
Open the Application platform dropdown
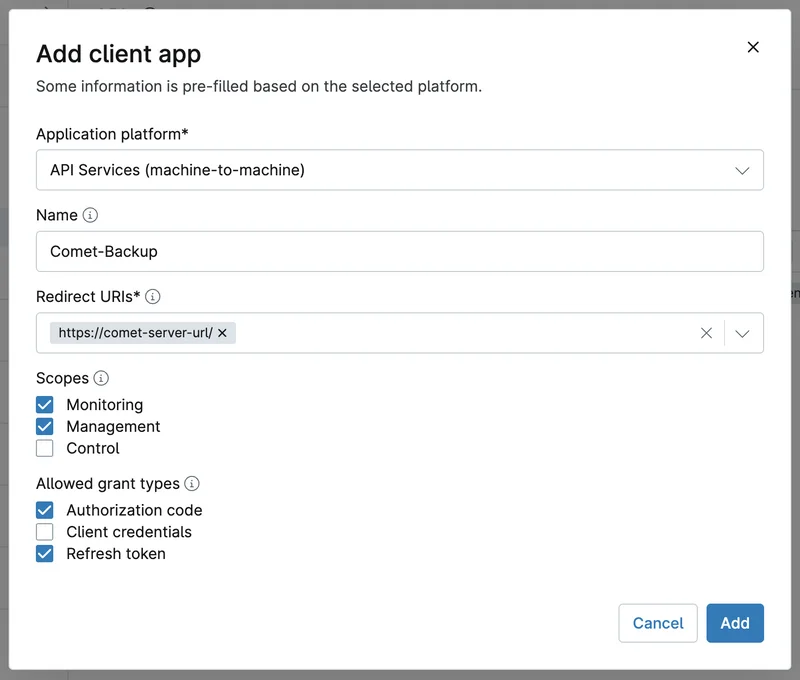(399, 170)
